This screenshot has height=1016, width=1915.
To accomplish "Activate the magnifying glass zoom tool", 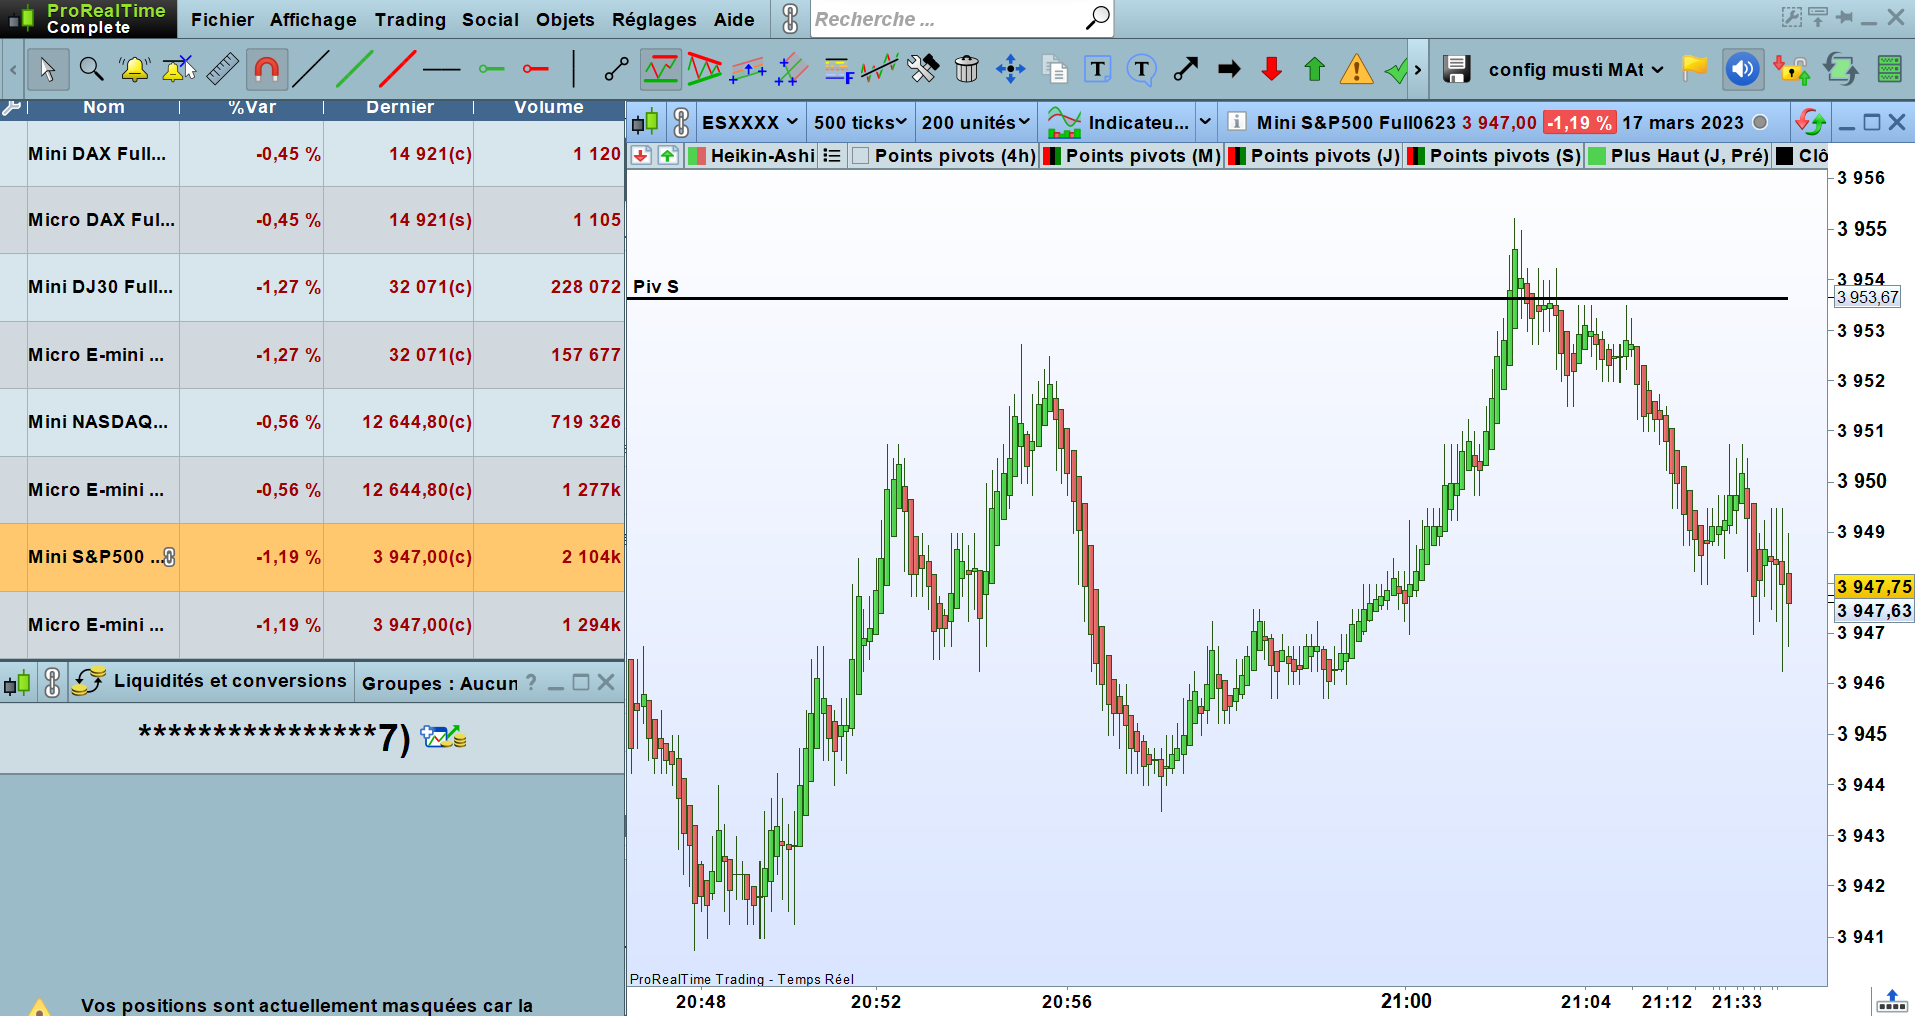I will (x=91, y=69).
